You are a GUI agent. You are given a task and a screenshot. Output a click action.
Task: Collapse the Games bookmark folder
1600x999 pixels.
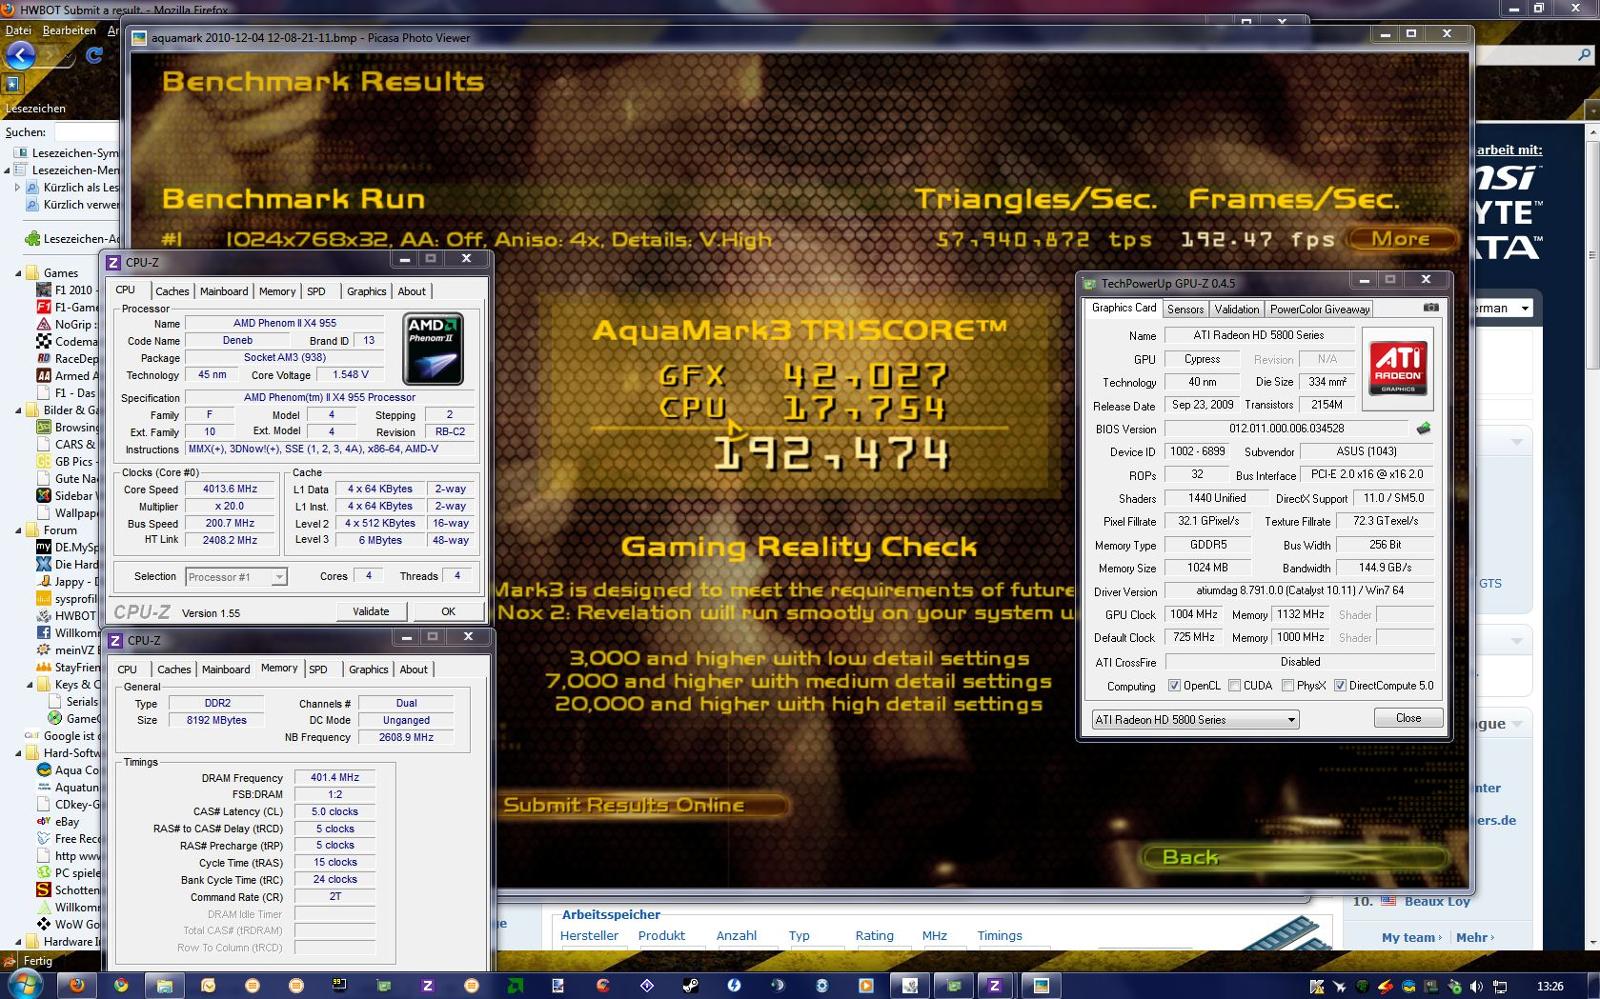pos(18,273)
